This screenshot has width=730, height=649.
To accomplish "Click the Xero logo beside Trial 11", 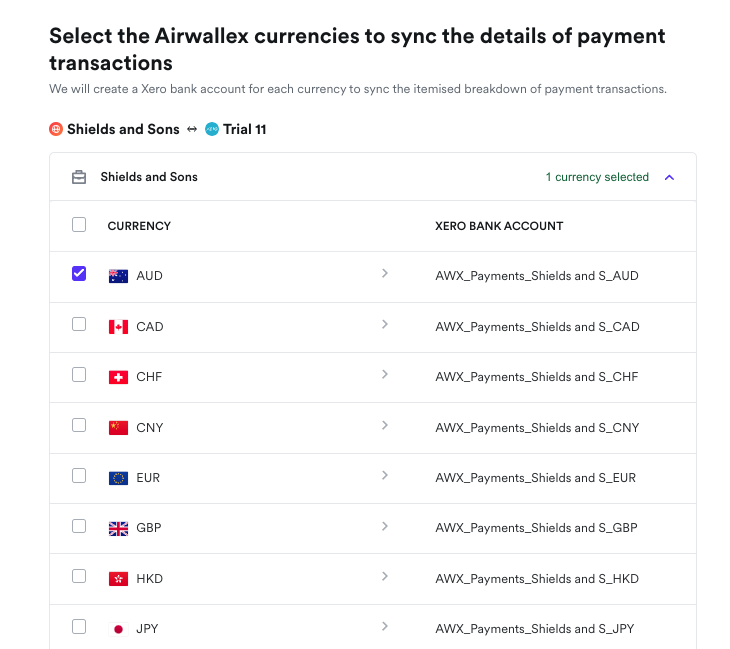I will (x=212, y=129).
